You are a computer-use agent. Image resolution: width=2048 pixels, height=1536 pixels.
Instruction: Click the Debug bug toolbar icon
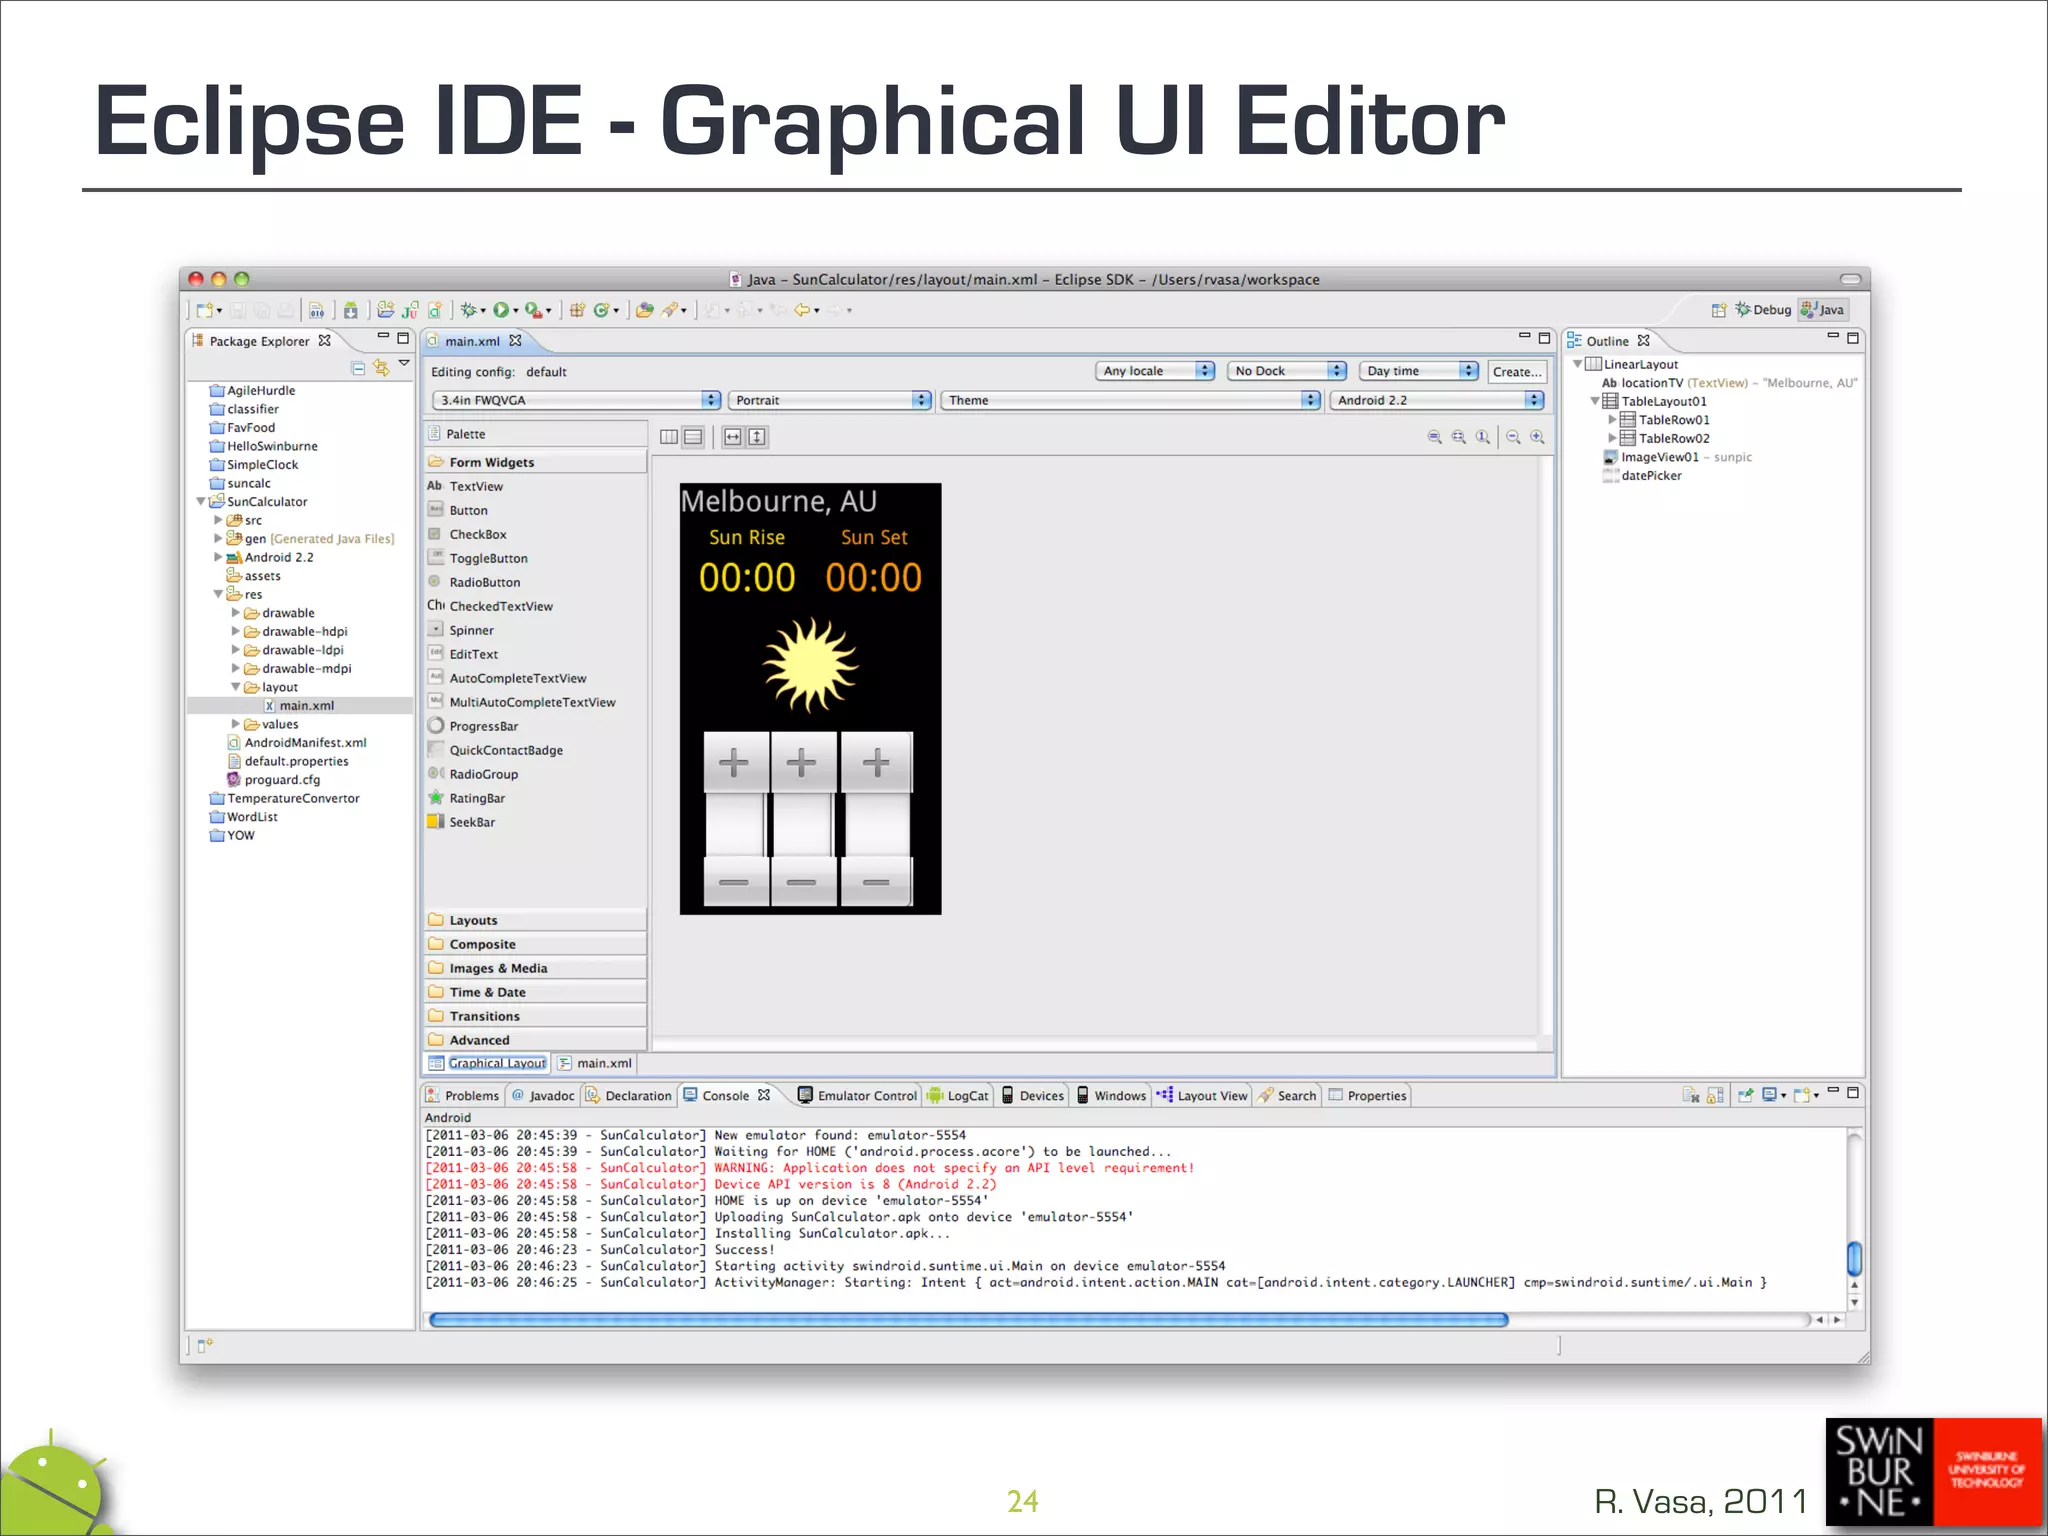point(467,310)
